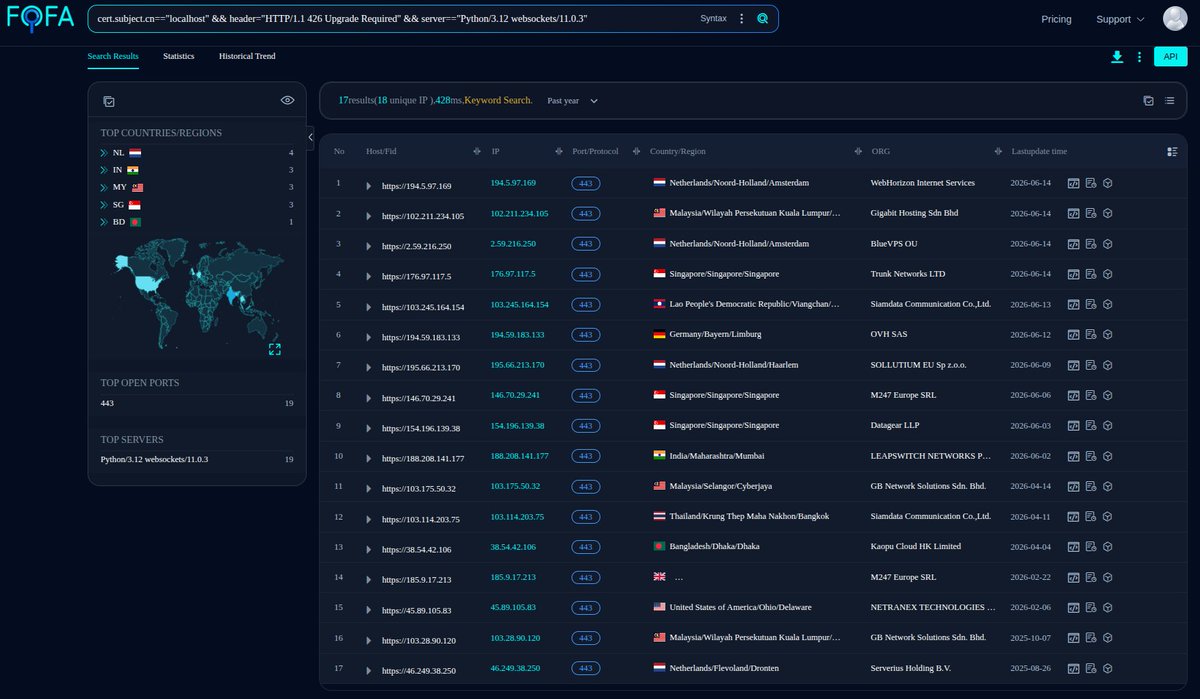Click the cube icon for 176.97.117.5 row
Screen dimensions: 1200x699
(x=1108, y=274)
